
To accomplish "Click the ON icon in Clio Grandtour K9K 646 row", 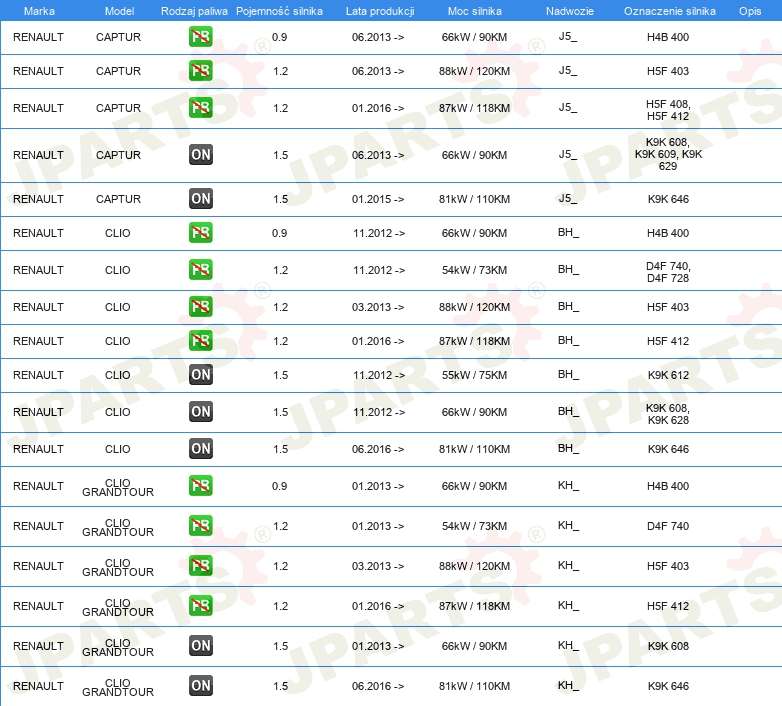I will coord(200,686).
